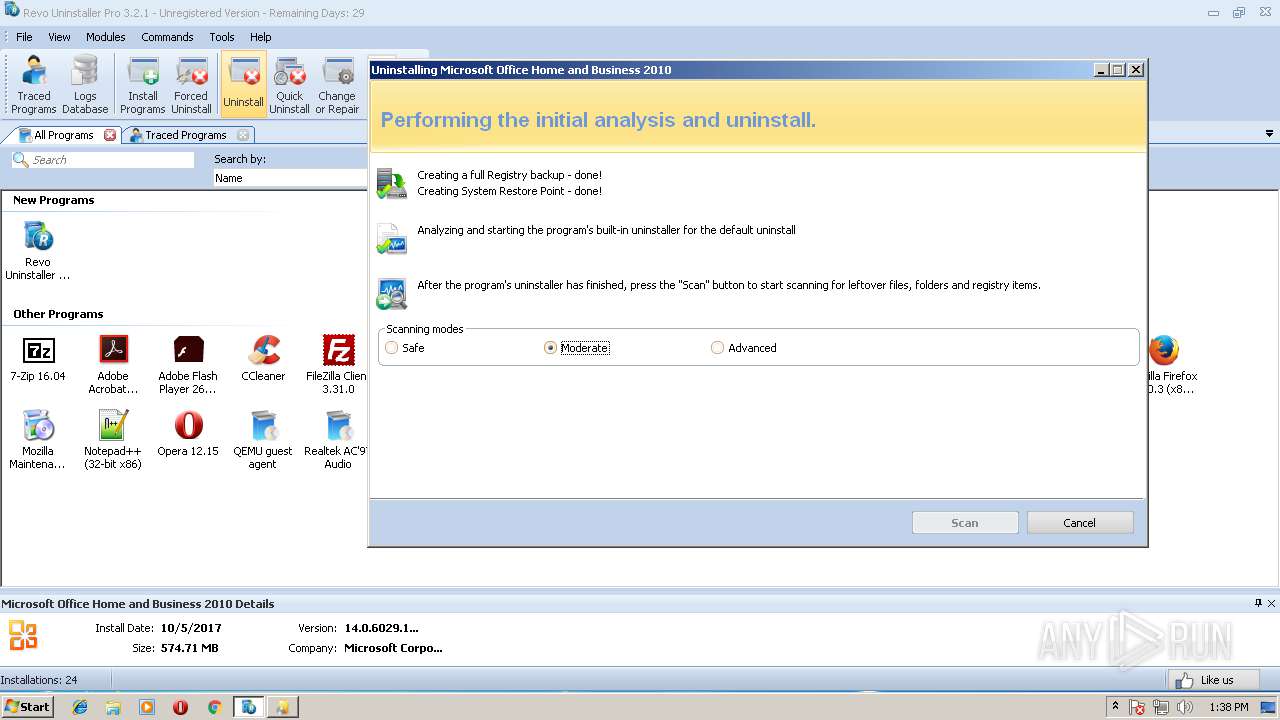The width and height of the screenshot is (1280, 720).
Task: Choose Moderate scanning mode
Action: [576, 348]
